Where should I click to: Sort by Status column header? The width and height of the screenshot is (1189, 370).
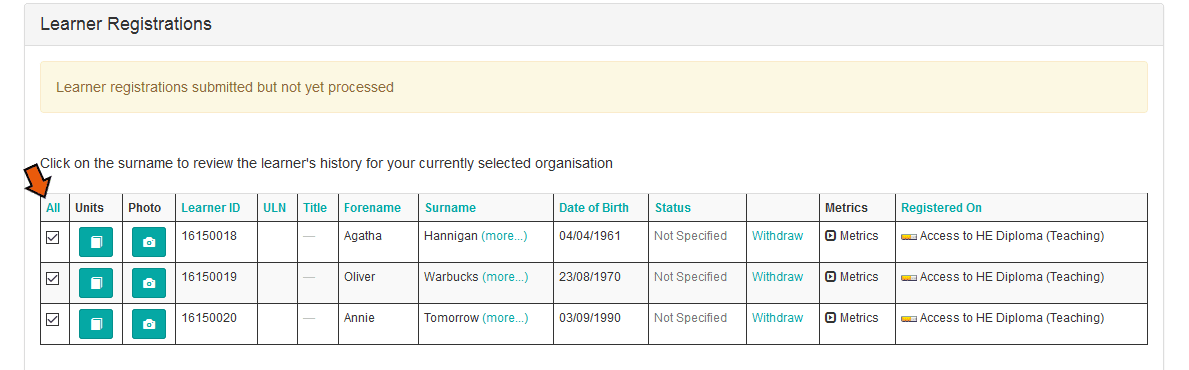[673, 208]
